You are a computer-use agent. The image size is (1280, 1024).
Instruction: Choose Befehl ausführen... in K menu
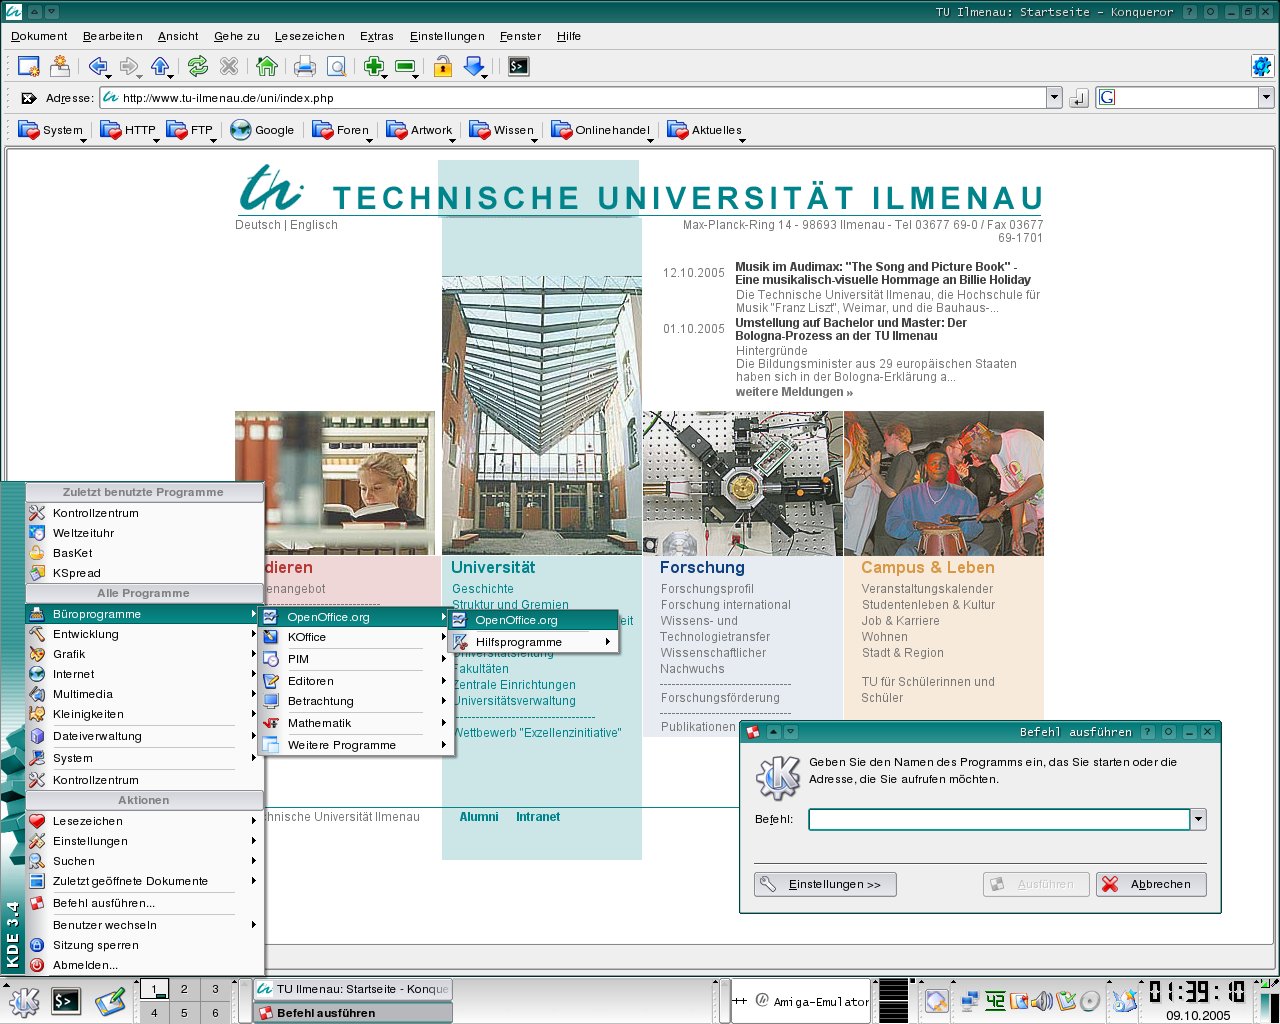pyautogui.click(x=142, y=903)
